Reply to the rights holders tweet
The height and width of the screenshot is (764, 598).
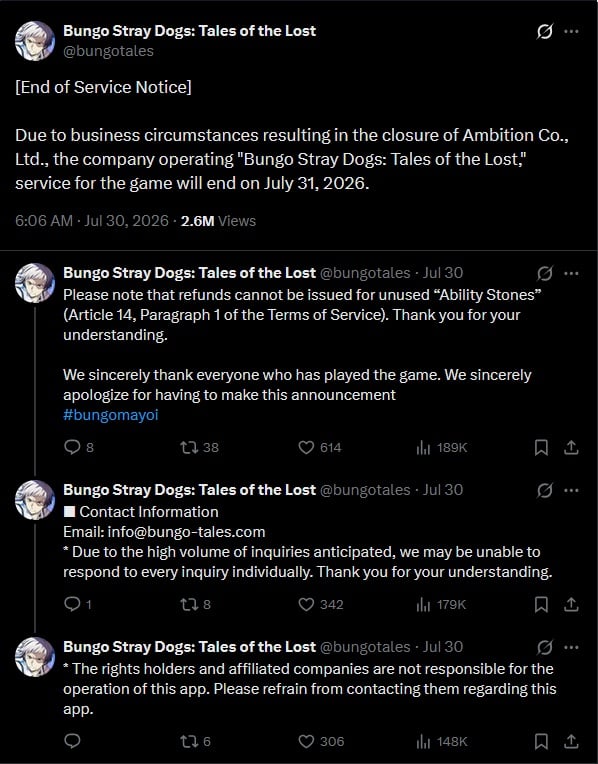click(72, 741)
